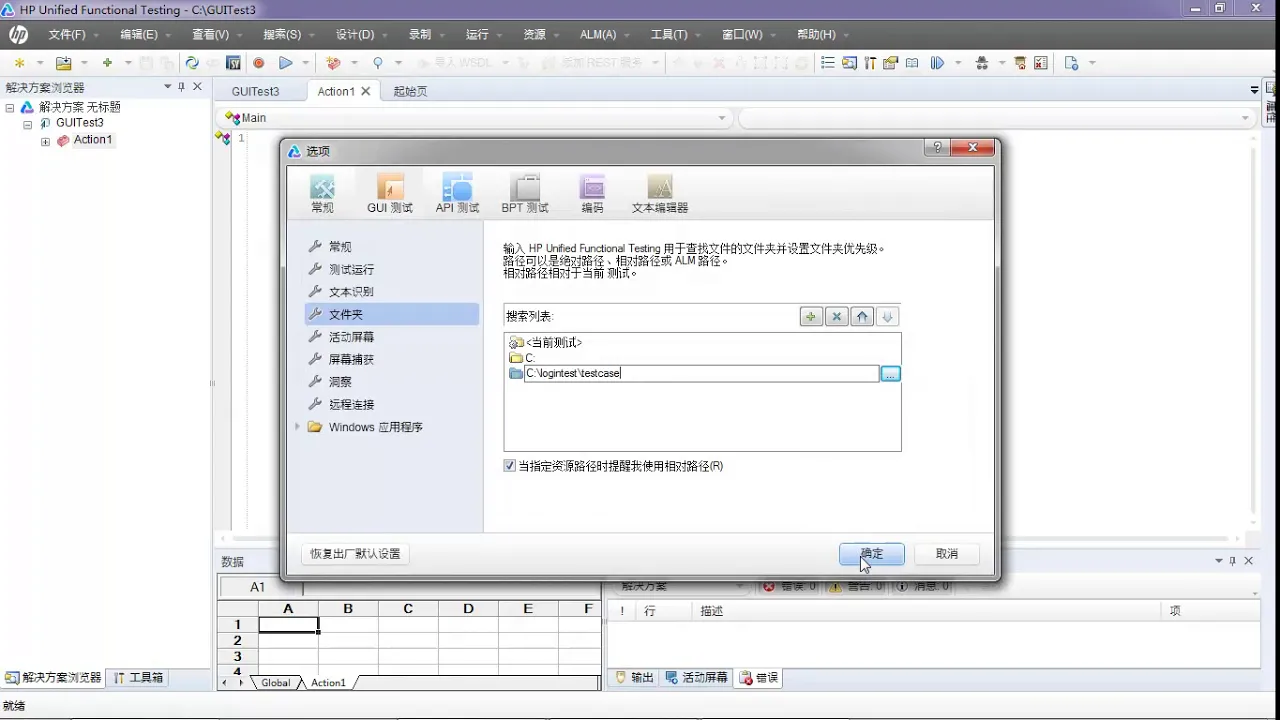Select 文本识别 in options list

(x=351, y=292)
